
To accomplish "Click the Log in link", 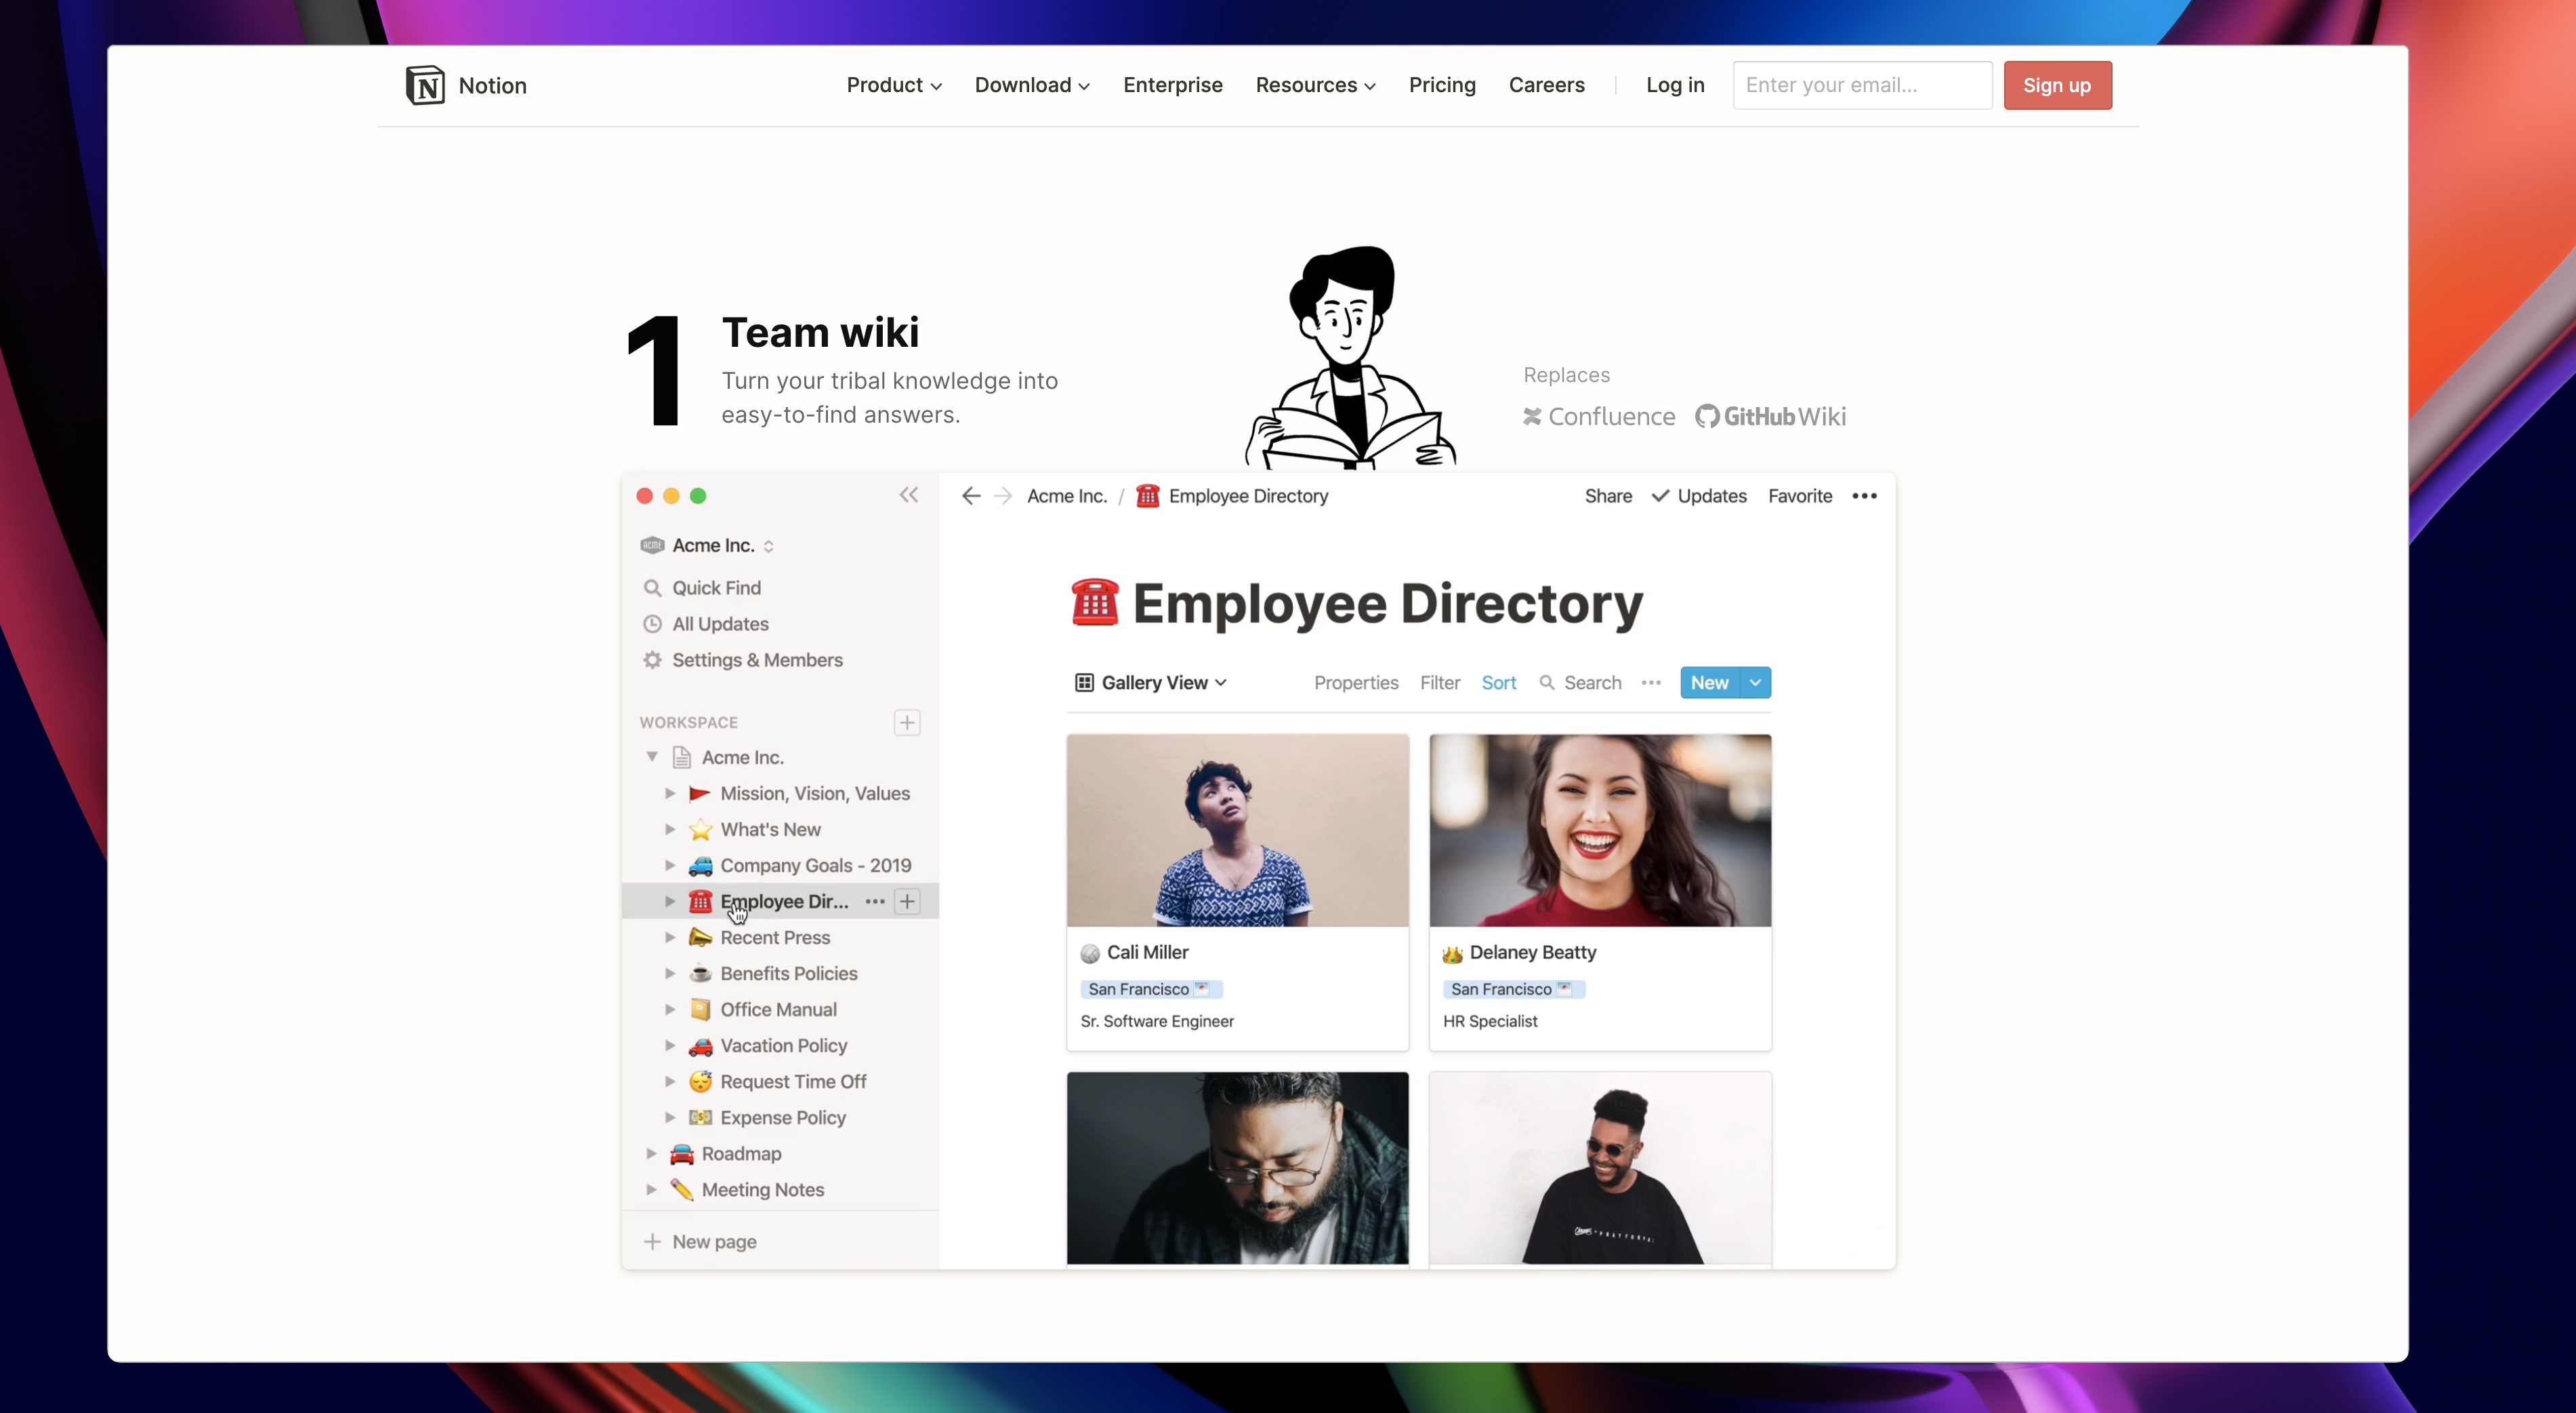I will (1675, 85).
